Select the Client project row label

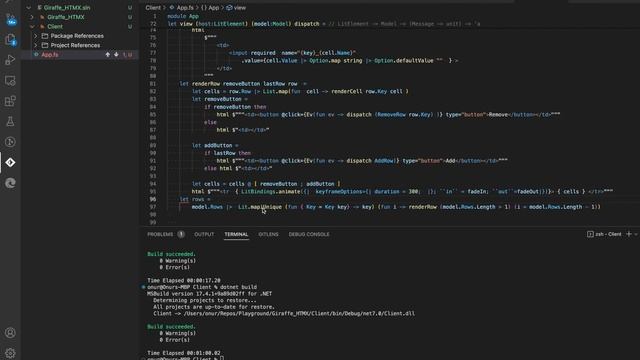tap(55, 27)
